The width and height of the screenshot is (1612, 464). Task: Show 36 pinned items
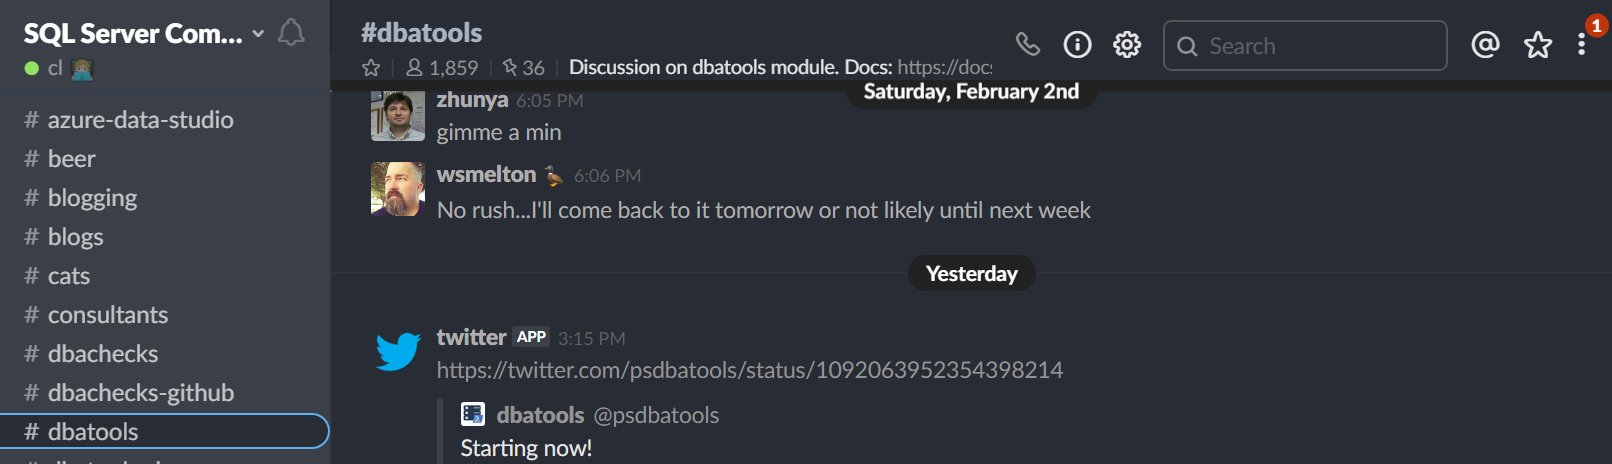point(524,67)
